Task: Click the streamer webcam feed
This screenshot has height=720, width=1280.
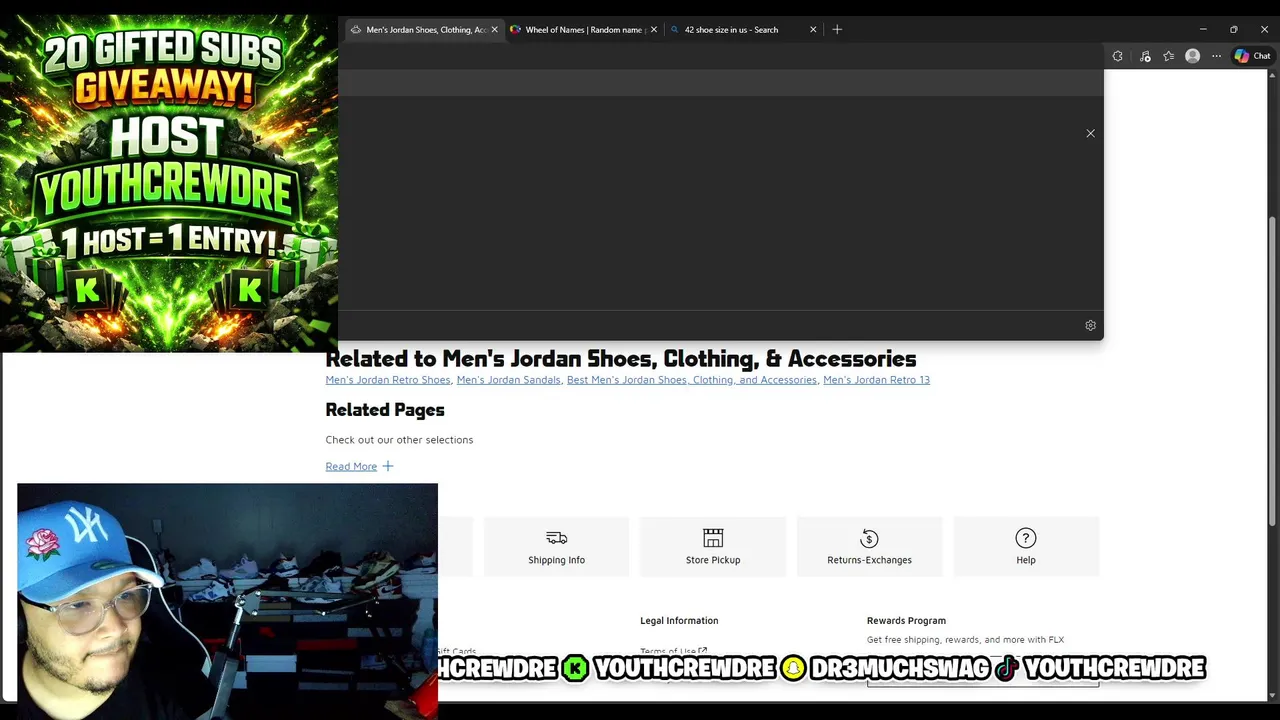Action: point(227,601)
